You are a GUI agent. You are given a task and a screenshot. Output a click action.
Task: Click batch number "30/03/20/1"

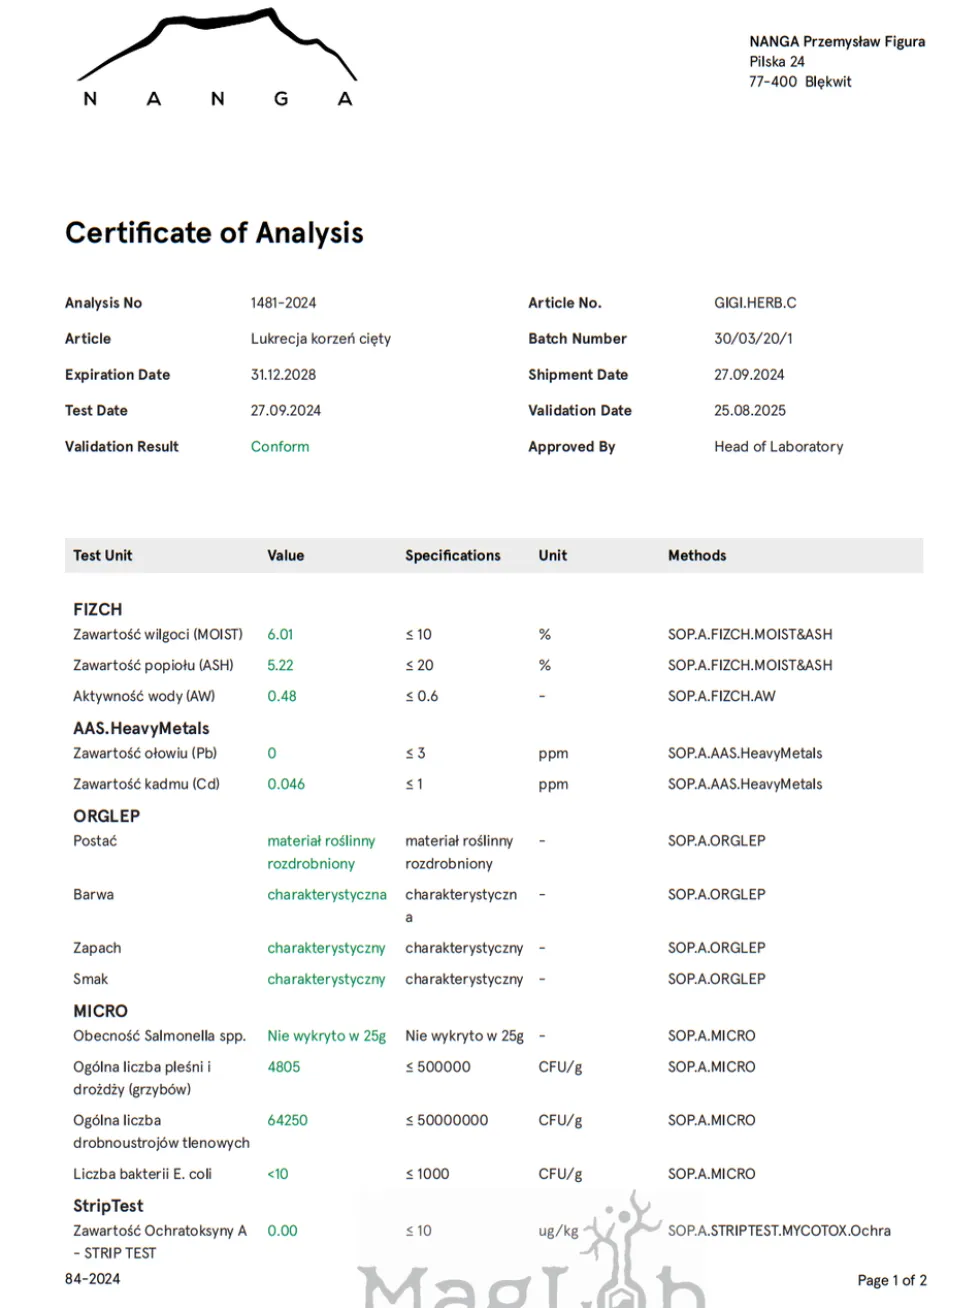753,339
